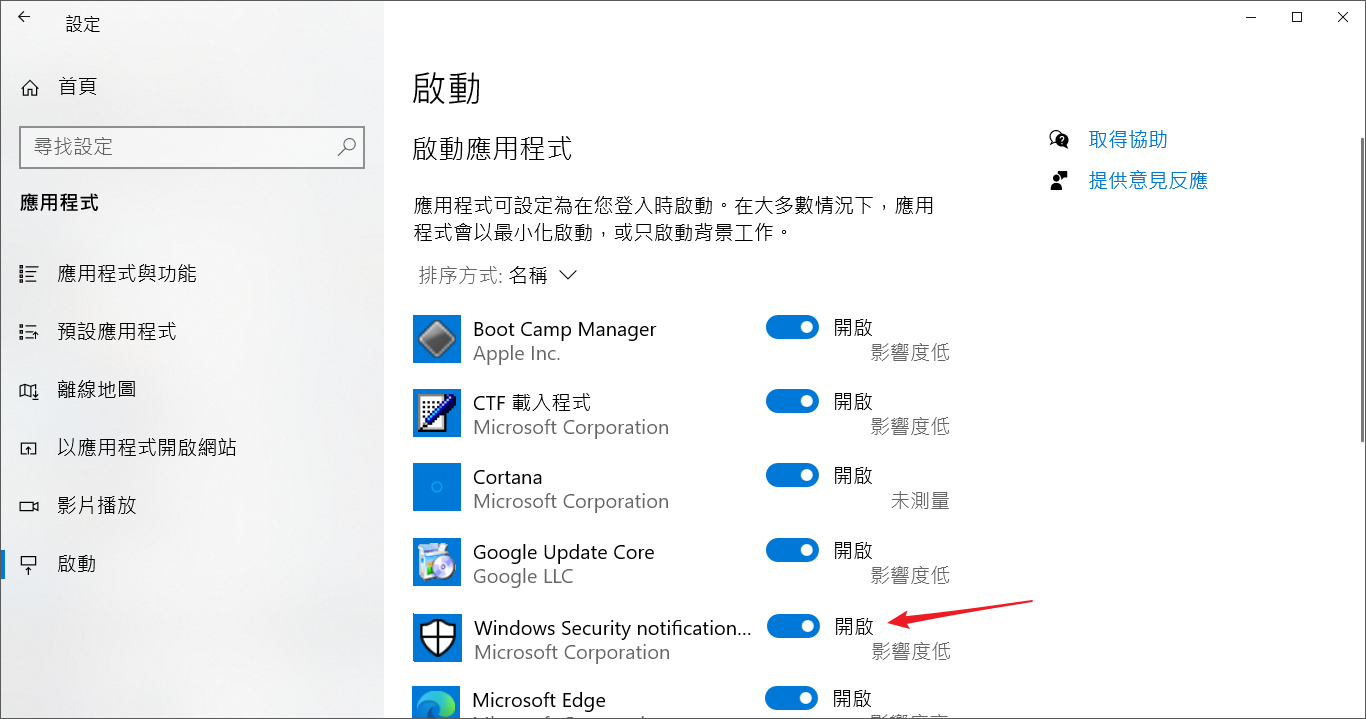Click the search magnifier icon

point(347,147)
